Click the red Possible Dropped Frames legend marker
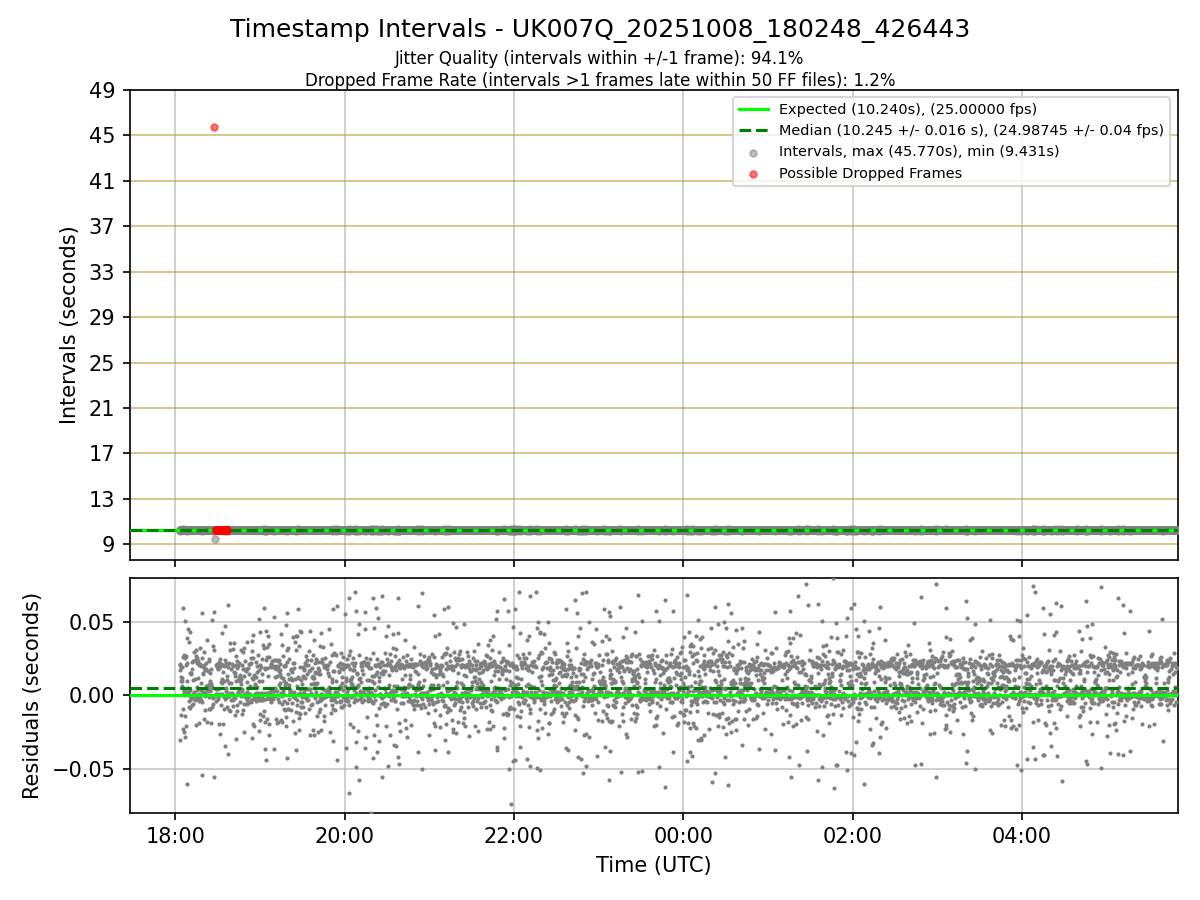 754,173
